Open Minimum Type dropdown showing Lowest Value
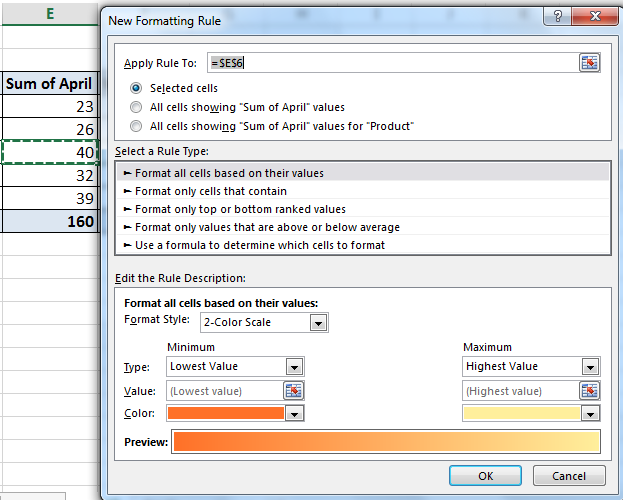 (x=294, y=367)
